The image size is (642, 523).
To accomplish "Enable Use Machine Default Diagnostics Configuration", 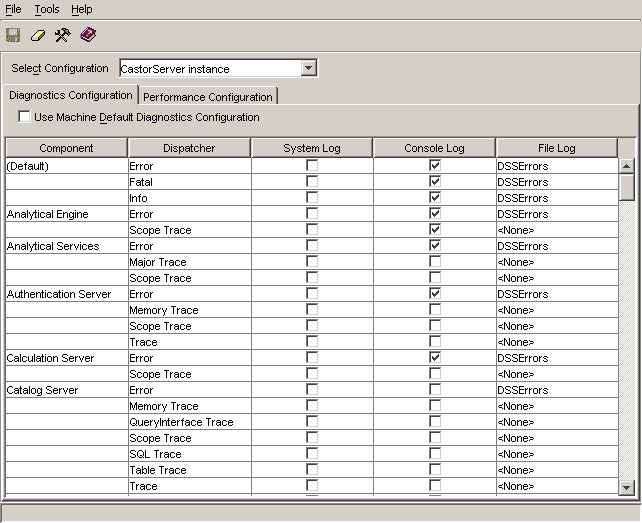I will [25, 118].
